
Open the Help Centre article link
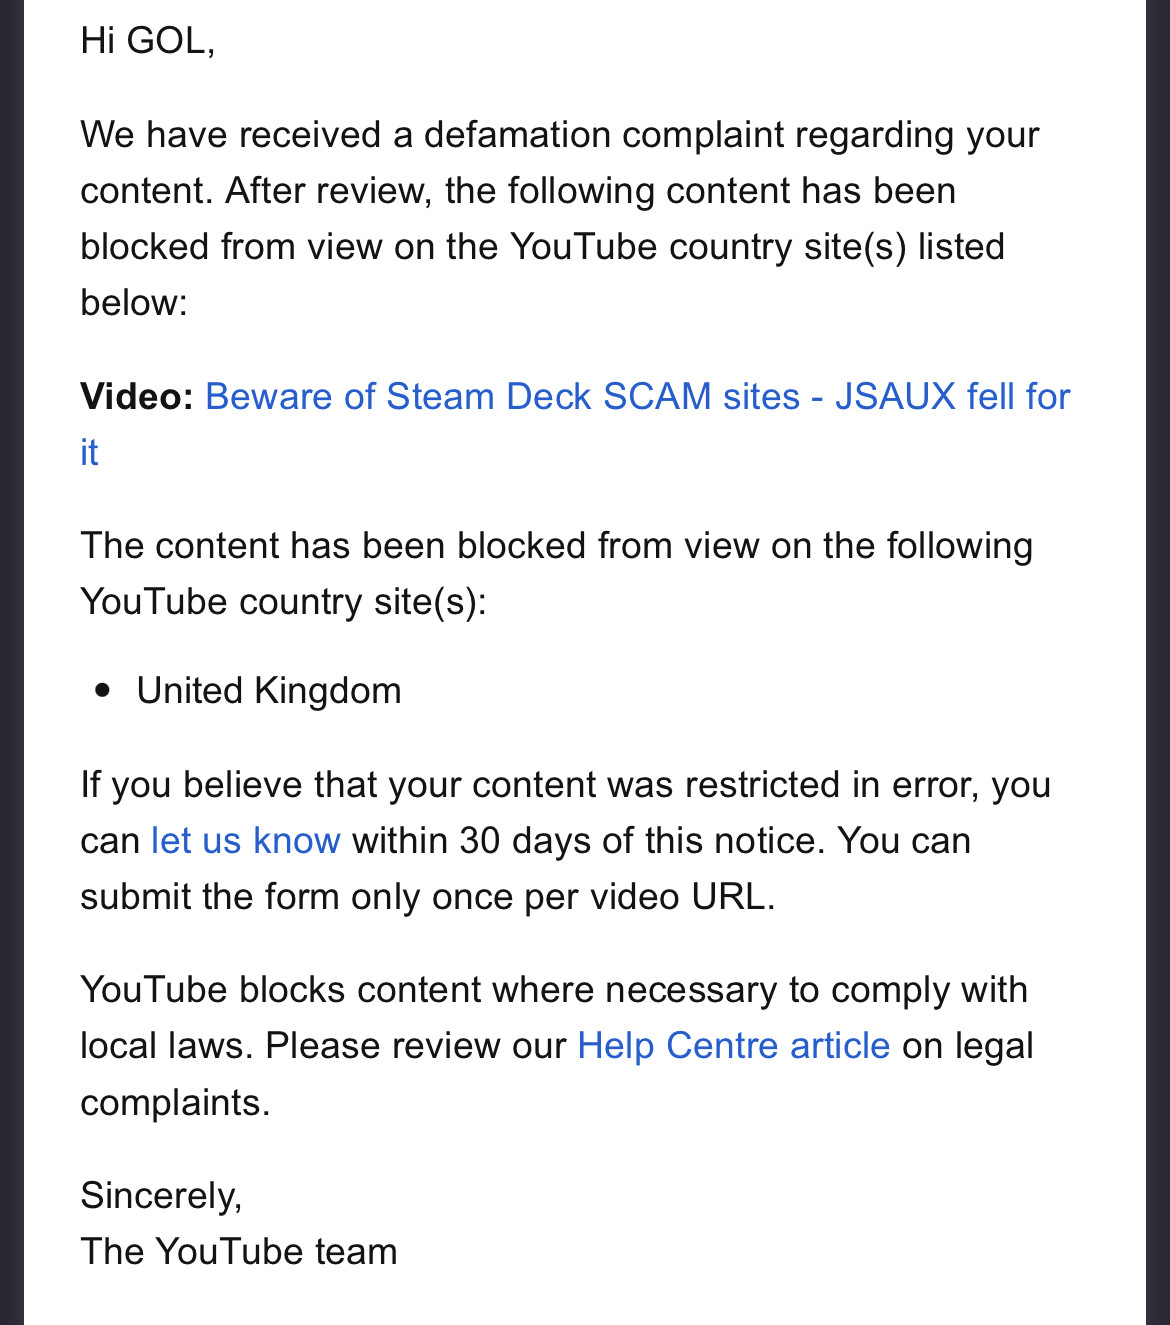734,1045
